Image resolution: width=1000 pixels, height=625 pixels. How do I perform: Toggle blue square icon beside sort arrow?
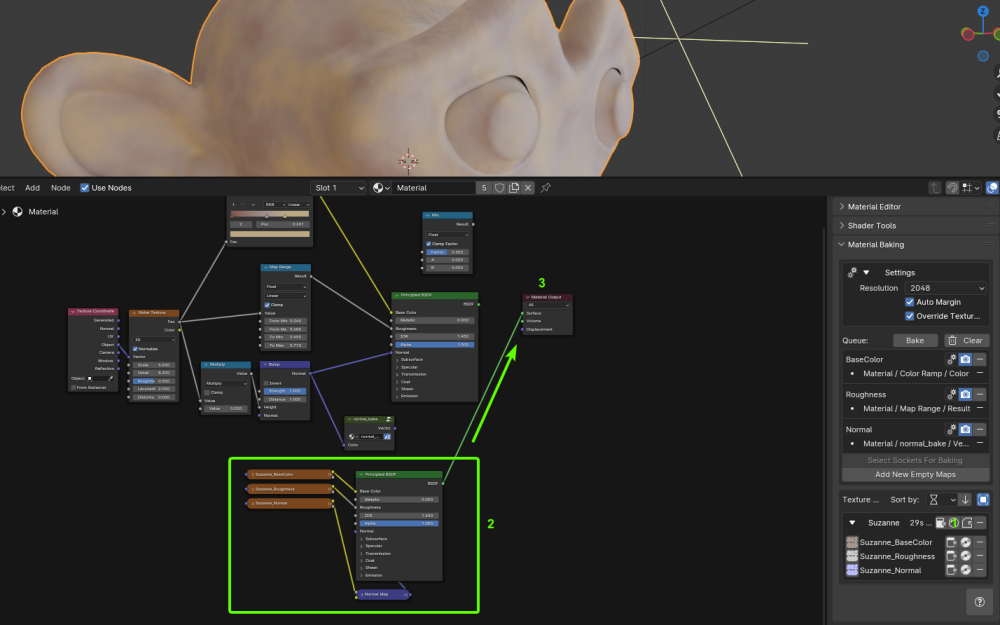(x=983, y=499)
